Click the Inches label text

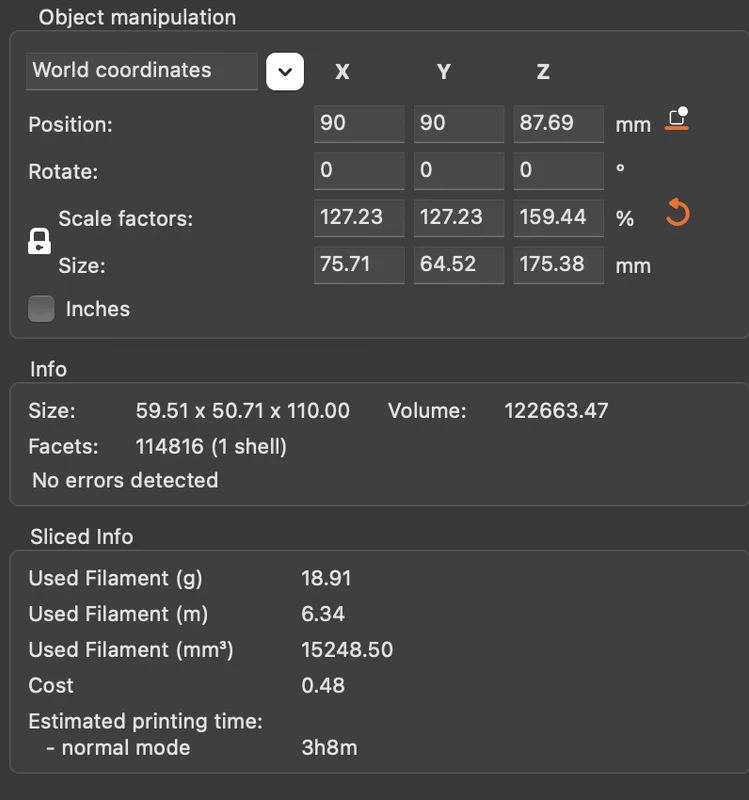[x=98, y=309]
